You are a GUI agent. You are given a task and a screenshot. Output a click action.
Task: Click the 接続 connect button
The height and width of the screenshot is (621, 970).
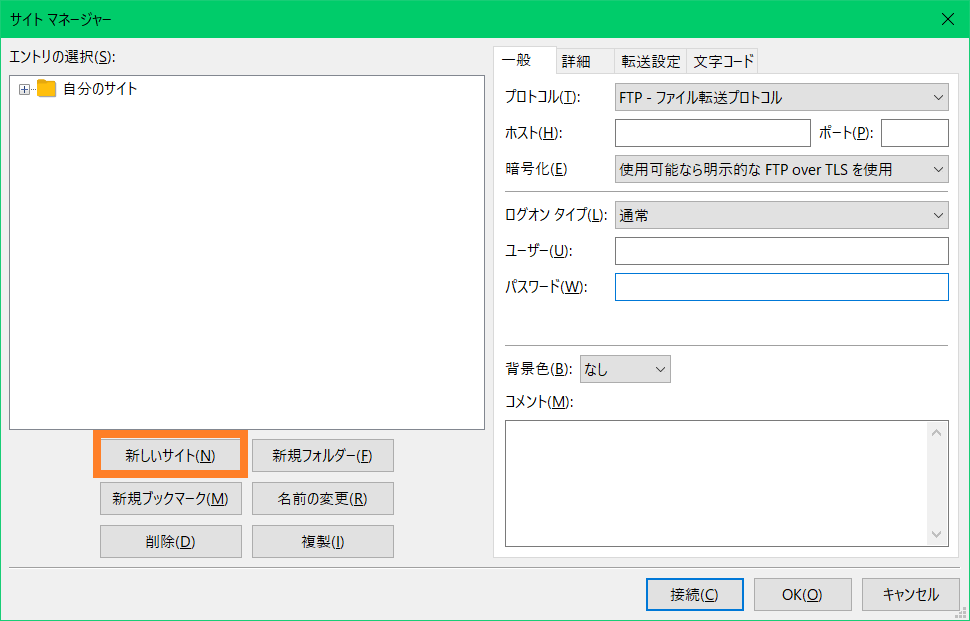[695, 594]
